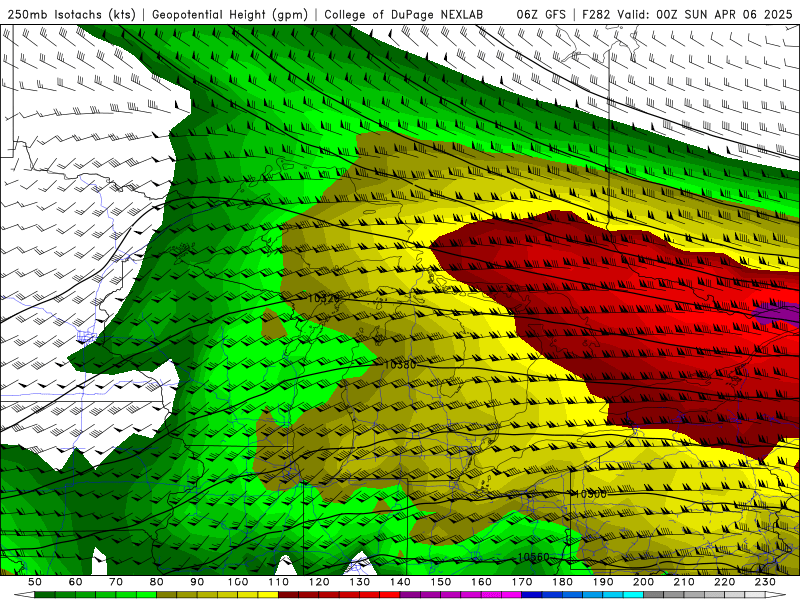Click the 120 value on the color scale

[319, 582]
